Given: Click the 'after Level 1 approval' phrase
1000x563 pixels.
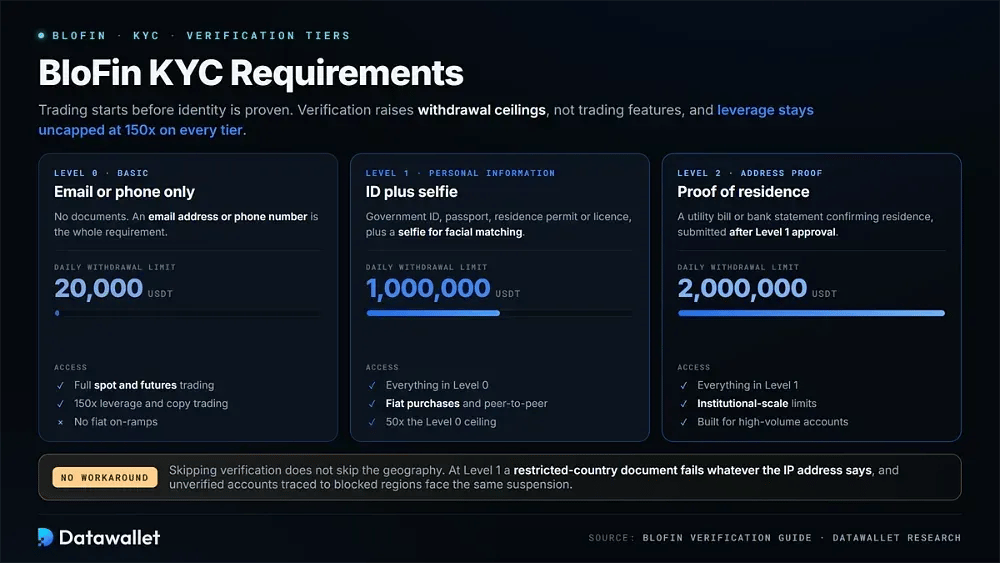Looking at the screenshot, I should tap(782, 232).
